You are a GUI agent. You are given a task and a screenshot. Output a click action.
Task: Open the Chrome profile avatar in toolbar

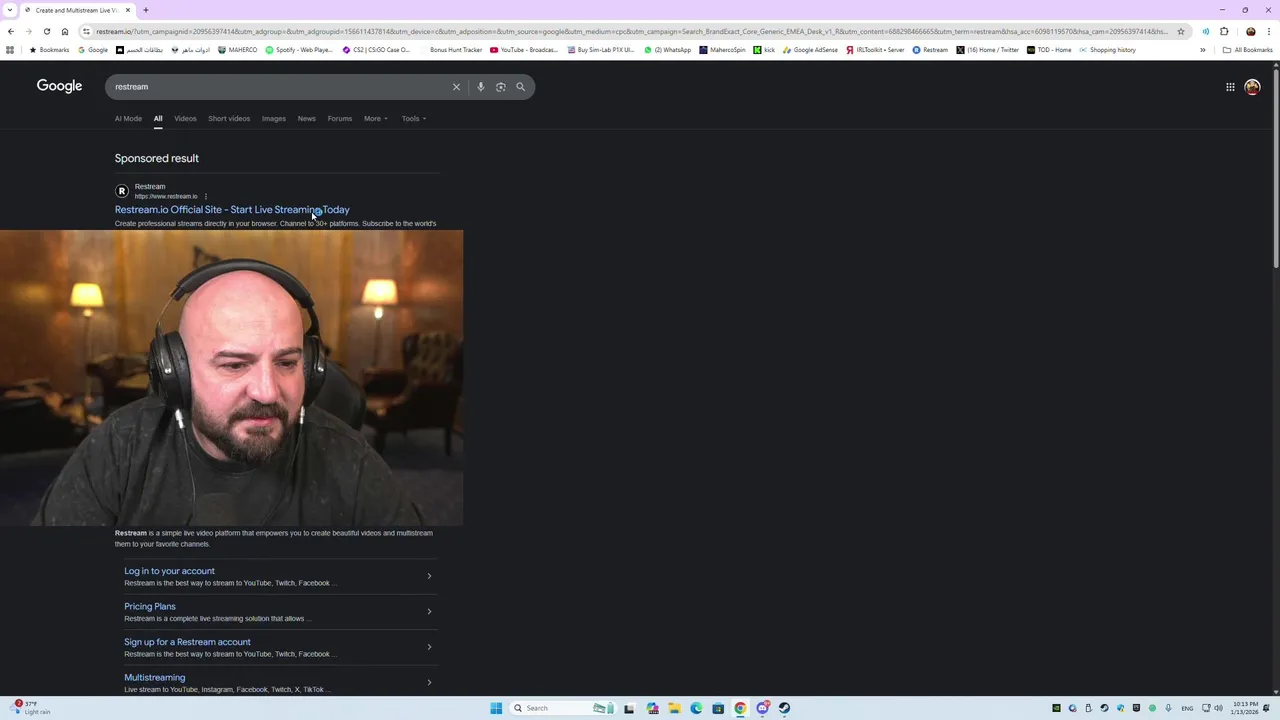pyautogui.click(x=1250, y=31)
